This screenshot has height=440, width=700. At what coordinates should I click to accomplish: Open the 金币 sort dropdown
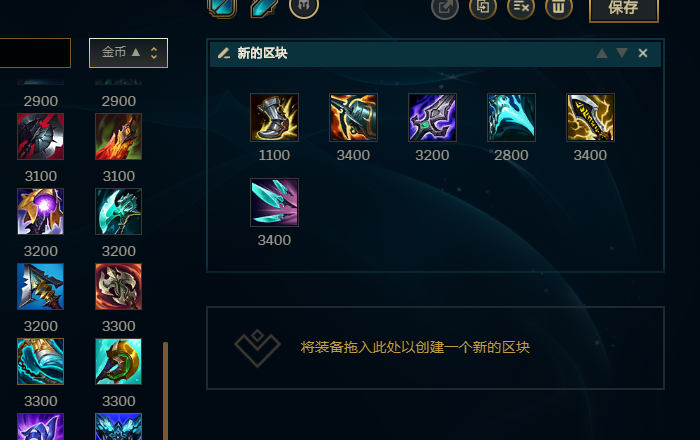129,53
